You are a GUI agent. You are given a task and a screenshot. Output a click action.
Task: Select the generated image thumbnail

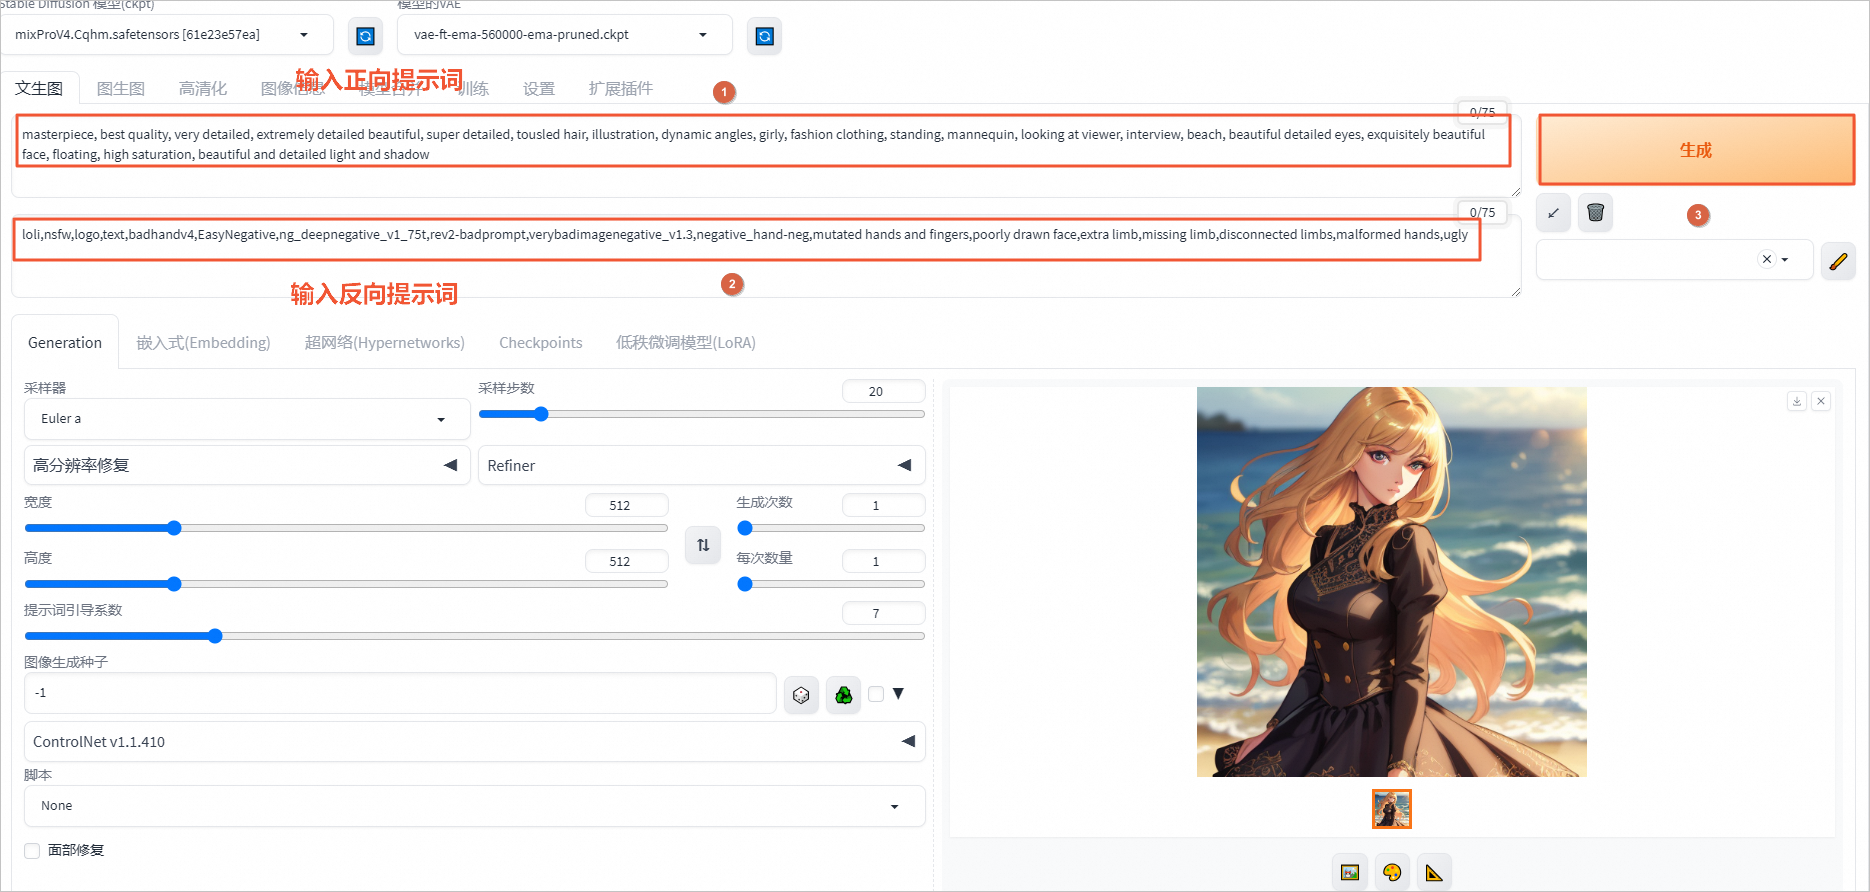pos(1392,809)
